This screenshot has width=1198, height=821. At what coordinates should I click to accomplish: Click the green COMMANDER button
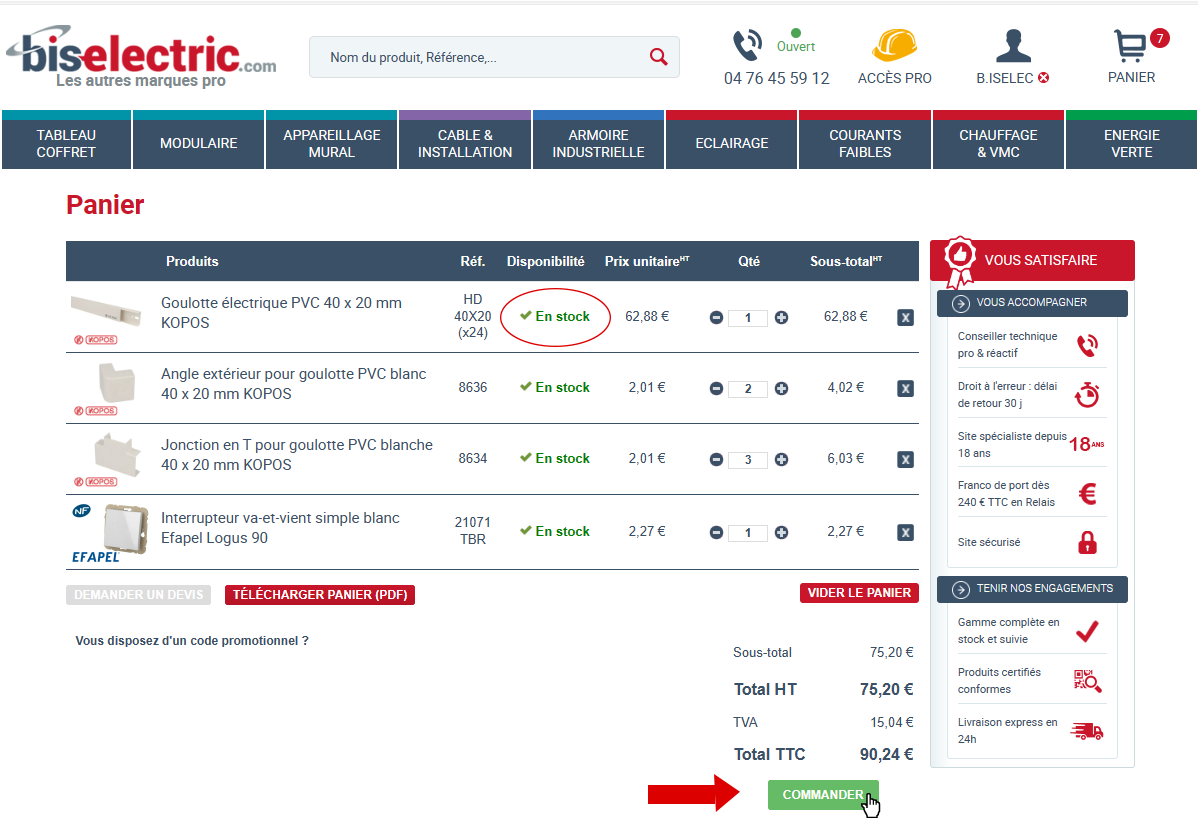click(x=822, y=794)
